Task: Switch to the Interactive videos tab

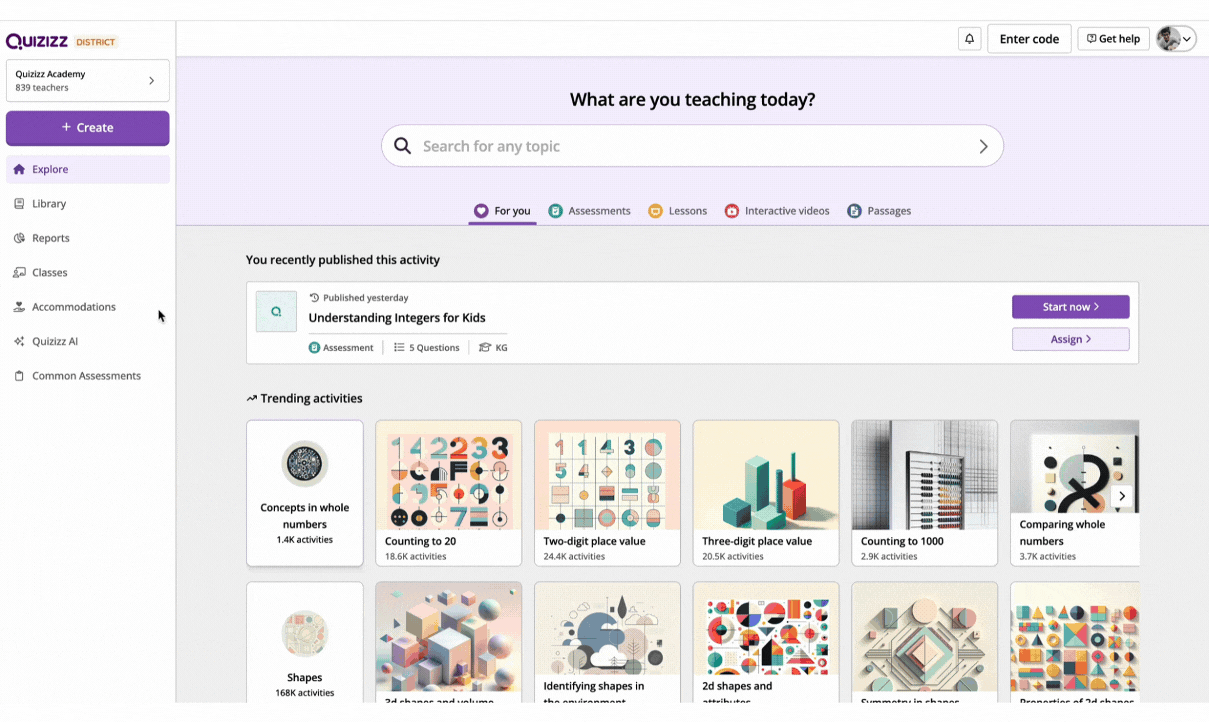Action: point(777,211)
